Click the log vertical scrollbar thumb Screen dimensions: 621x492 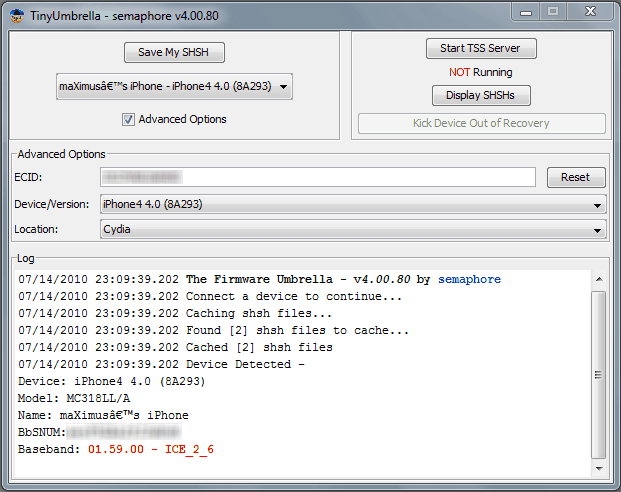pos(599,374)
